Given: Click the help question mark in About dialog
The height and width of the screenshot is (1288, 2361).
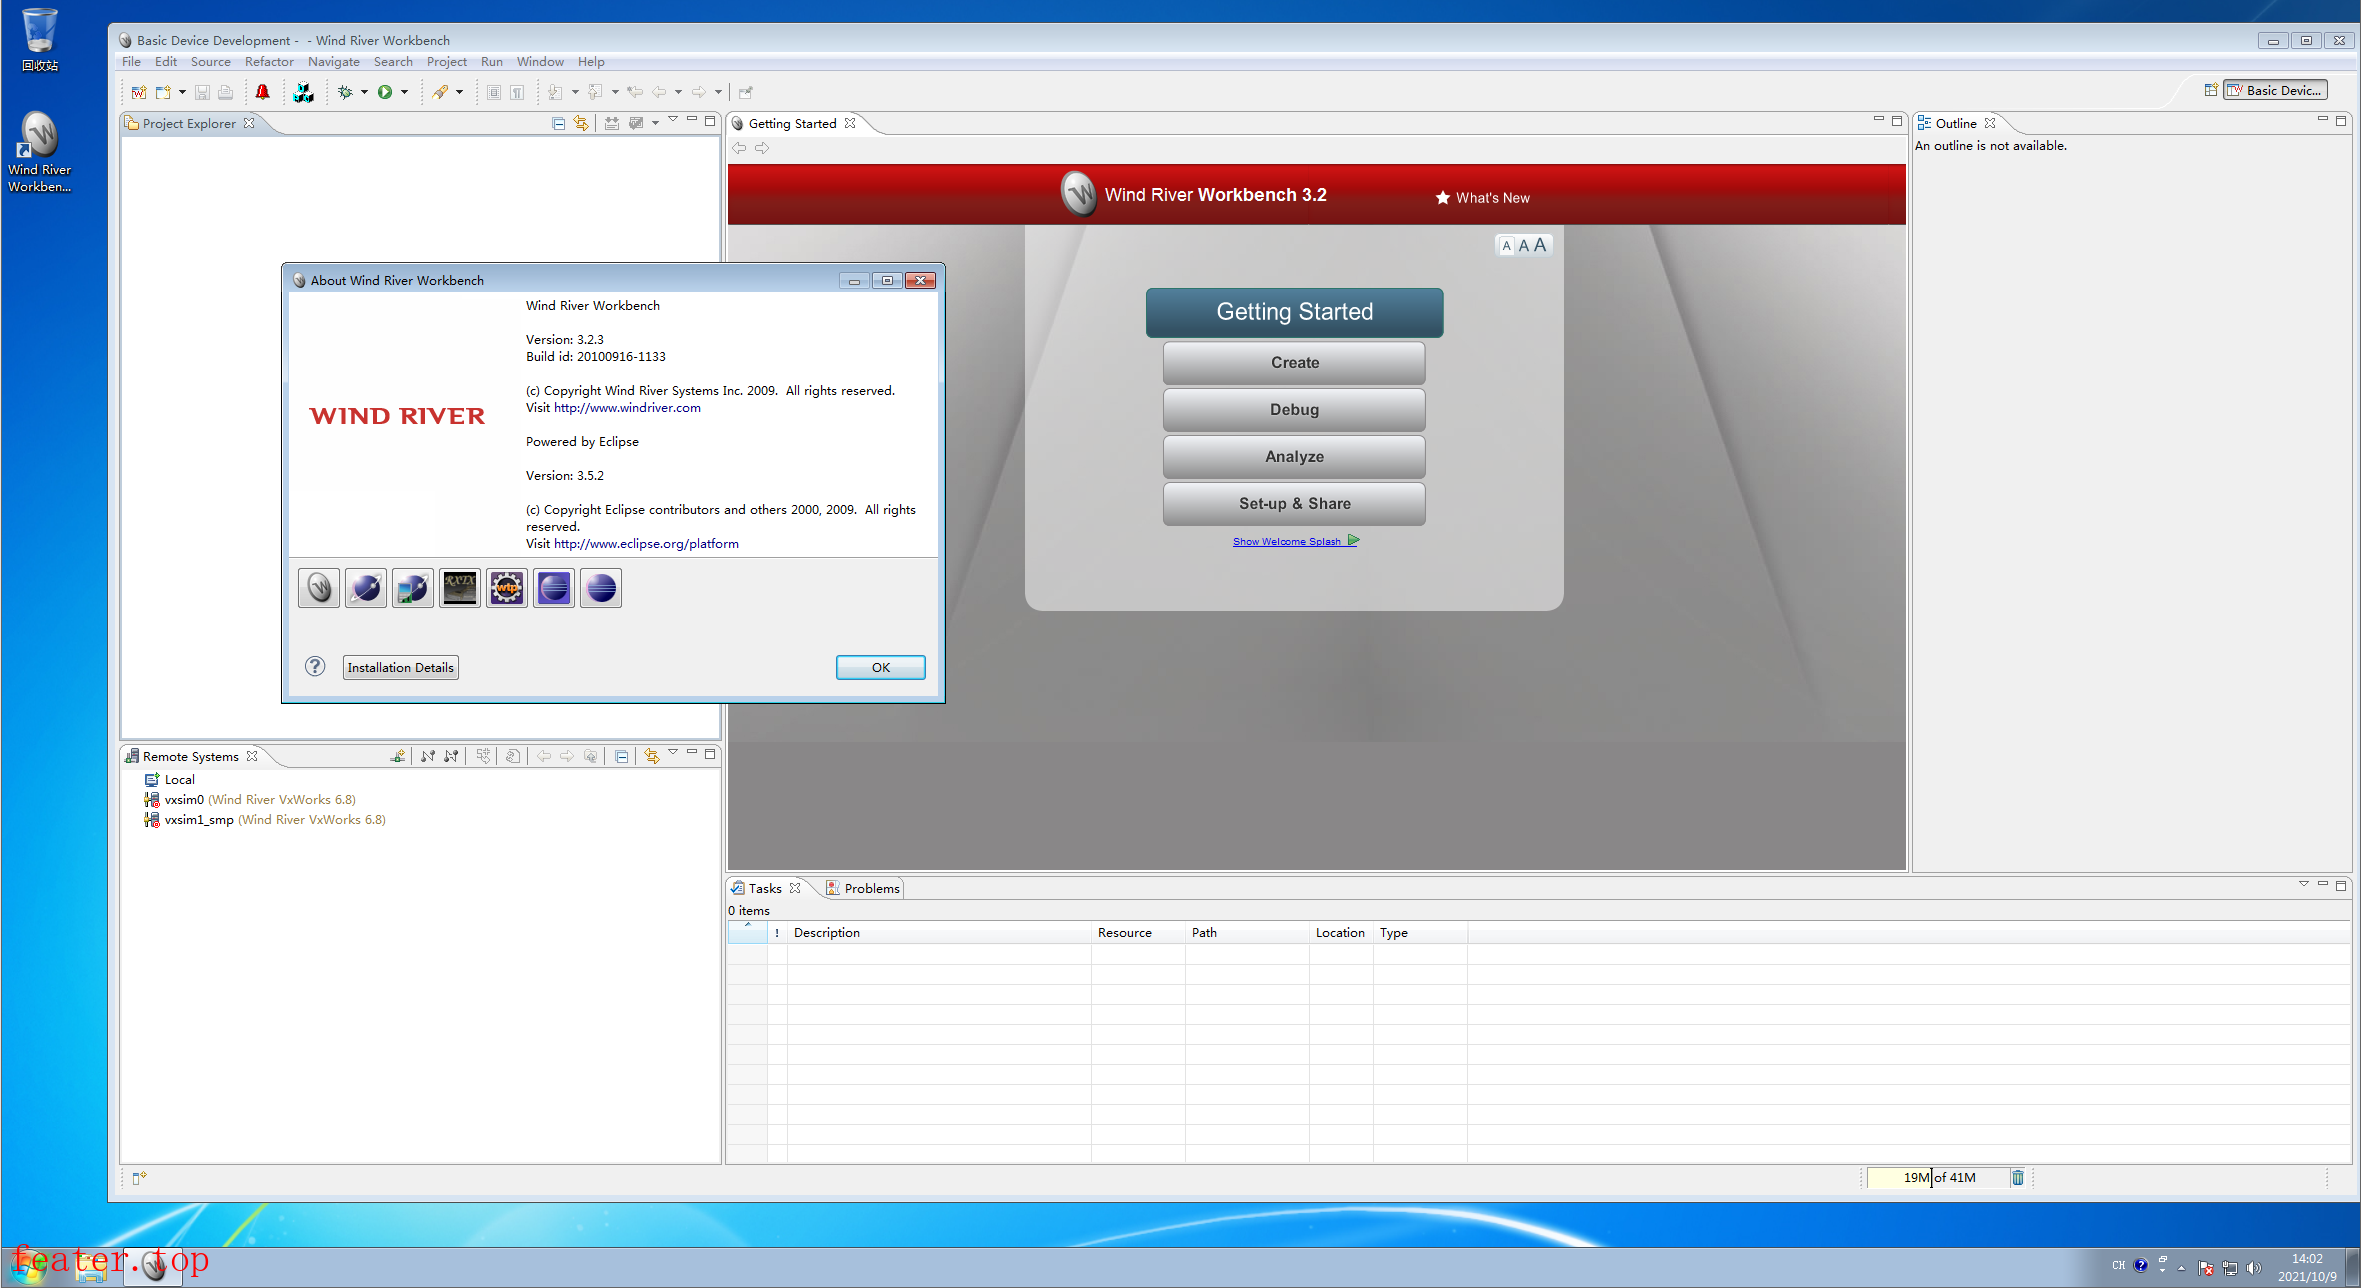Looking at the screenshot, I should click(x=315, y=666).
